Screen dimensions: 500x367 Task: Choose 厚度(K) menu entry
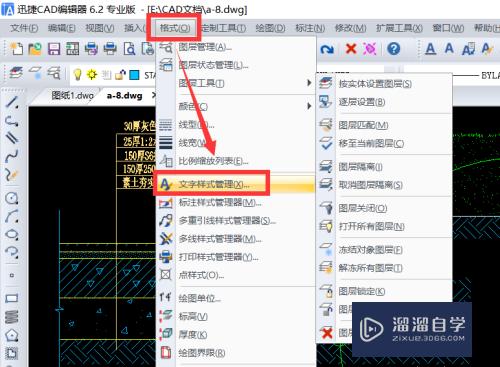(x=235, y=334)
